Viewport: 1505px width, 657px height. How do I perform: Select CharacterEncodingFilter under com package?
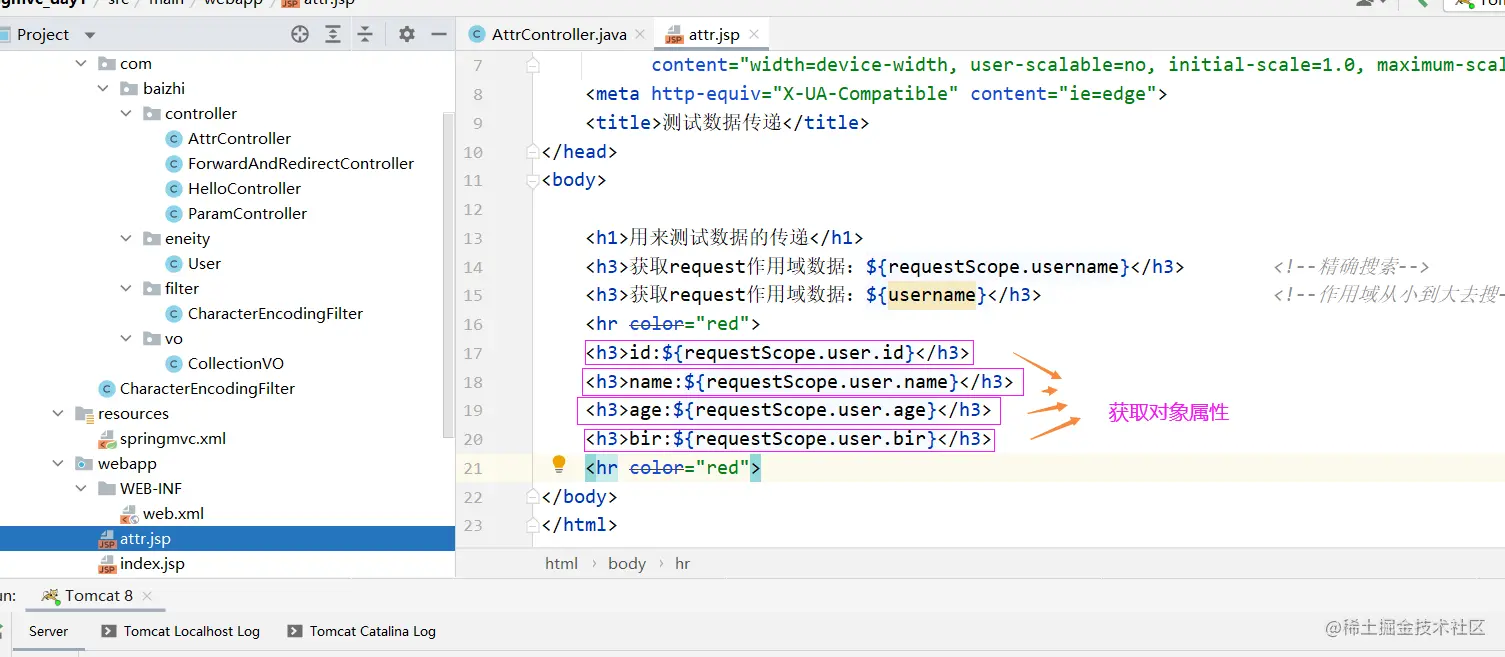tap(207, 388)
